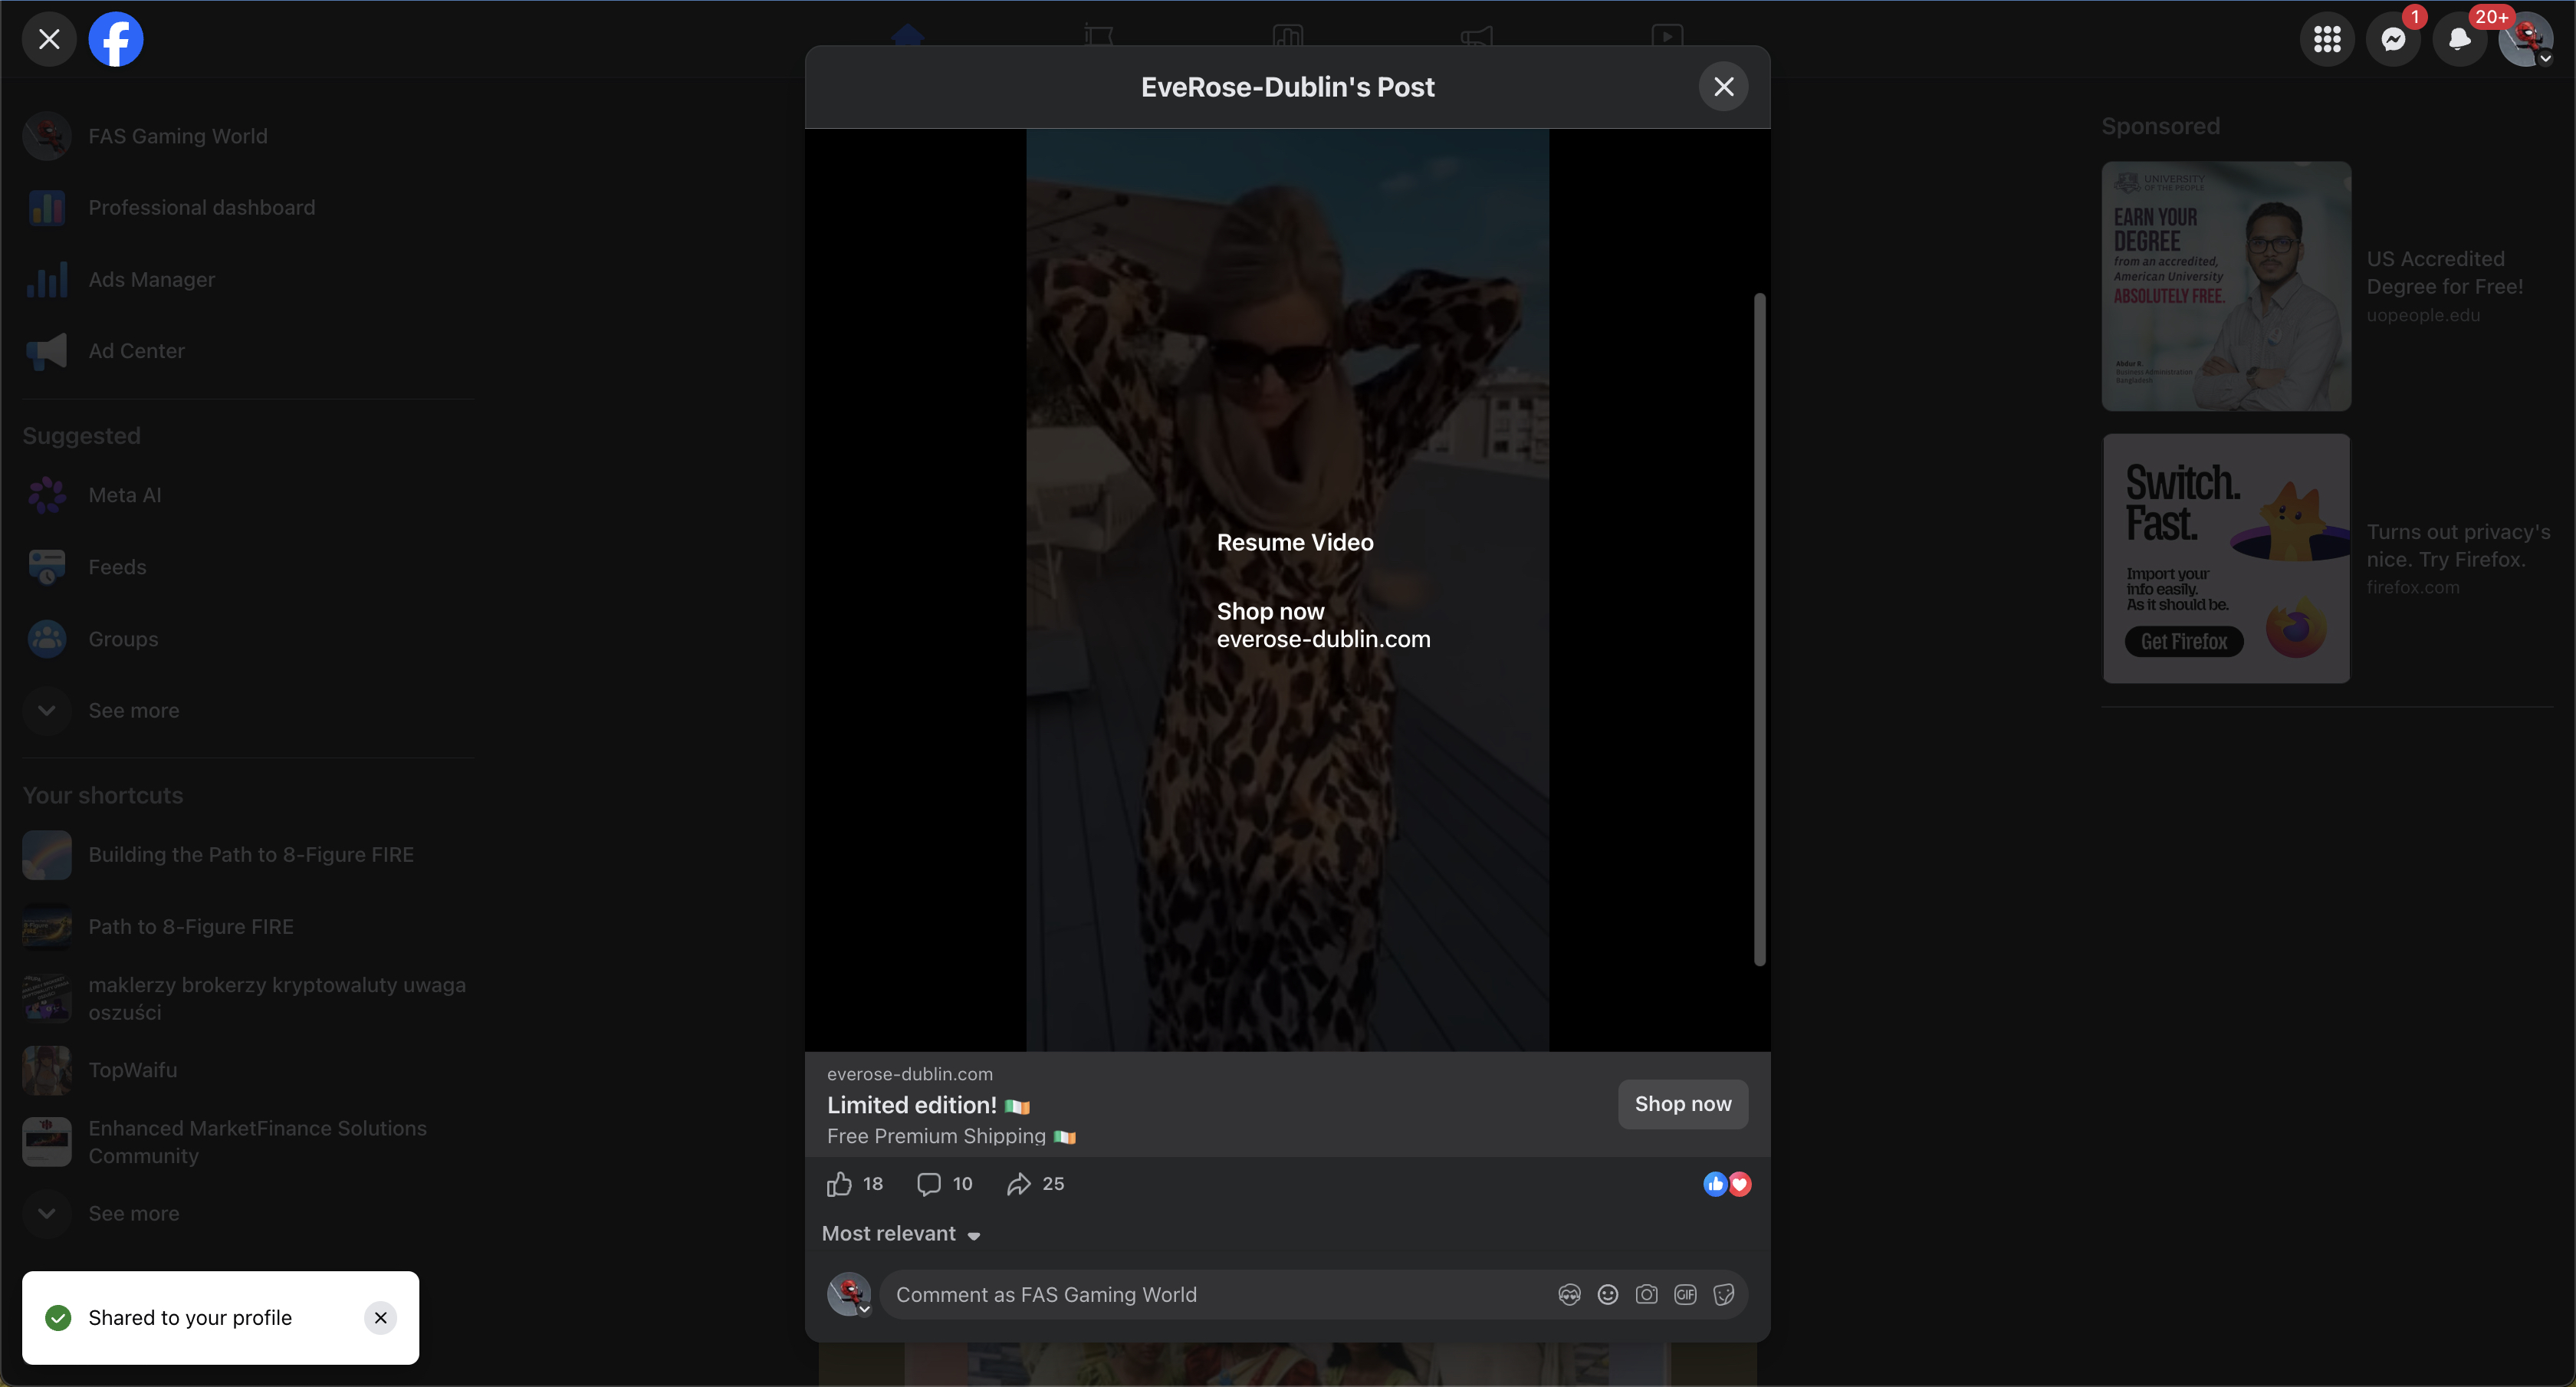This screenshot has width=2576, height=1387.
Task: Open 'Turns out privacy's nice. Try Firefox.' link
Action: coord(2458,546)
